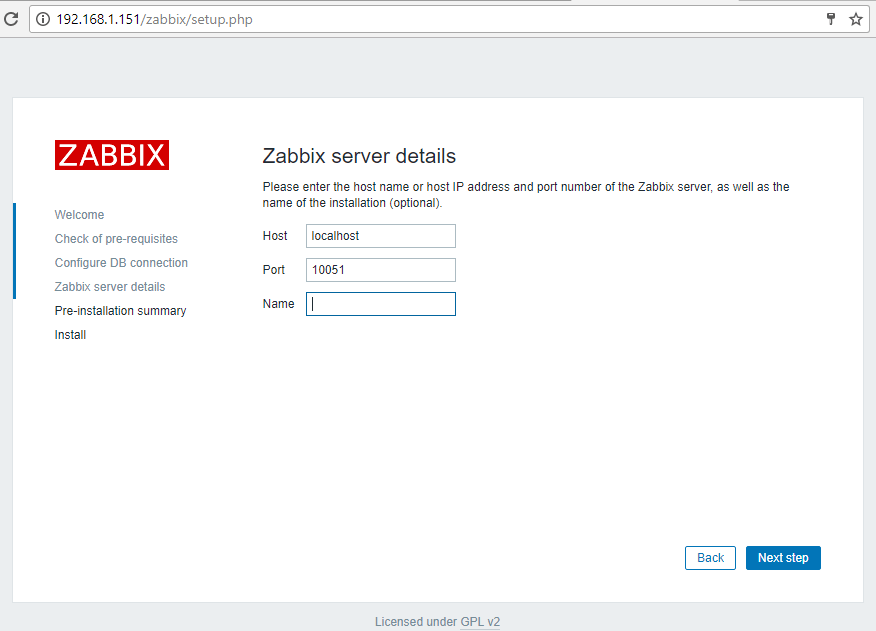Click the Port field label
Viewport: 876px width, 631px height.
tap(274, 270)
